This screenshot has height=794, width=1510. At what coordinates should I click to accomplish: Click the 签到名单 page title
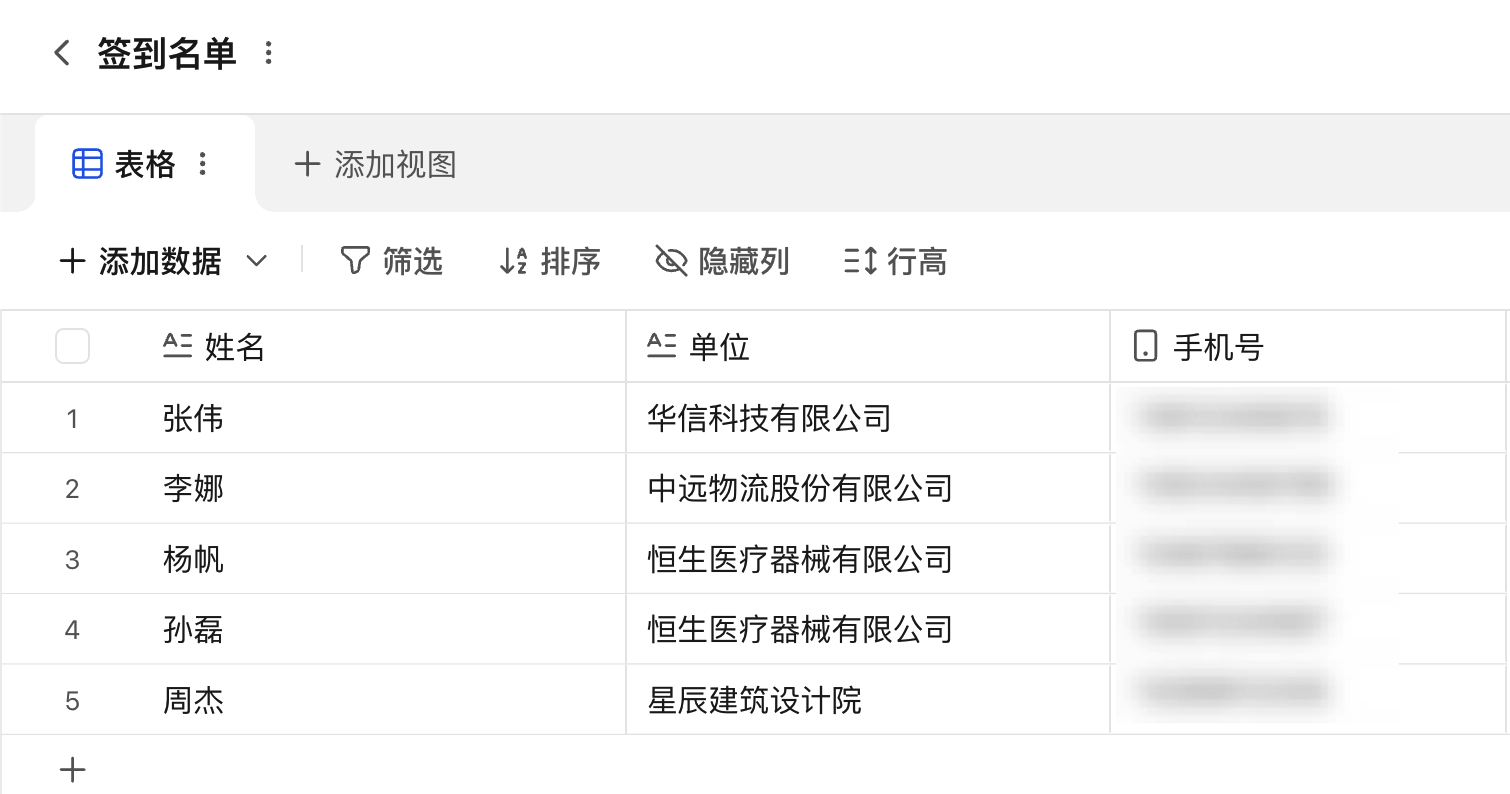click(167, 53)
